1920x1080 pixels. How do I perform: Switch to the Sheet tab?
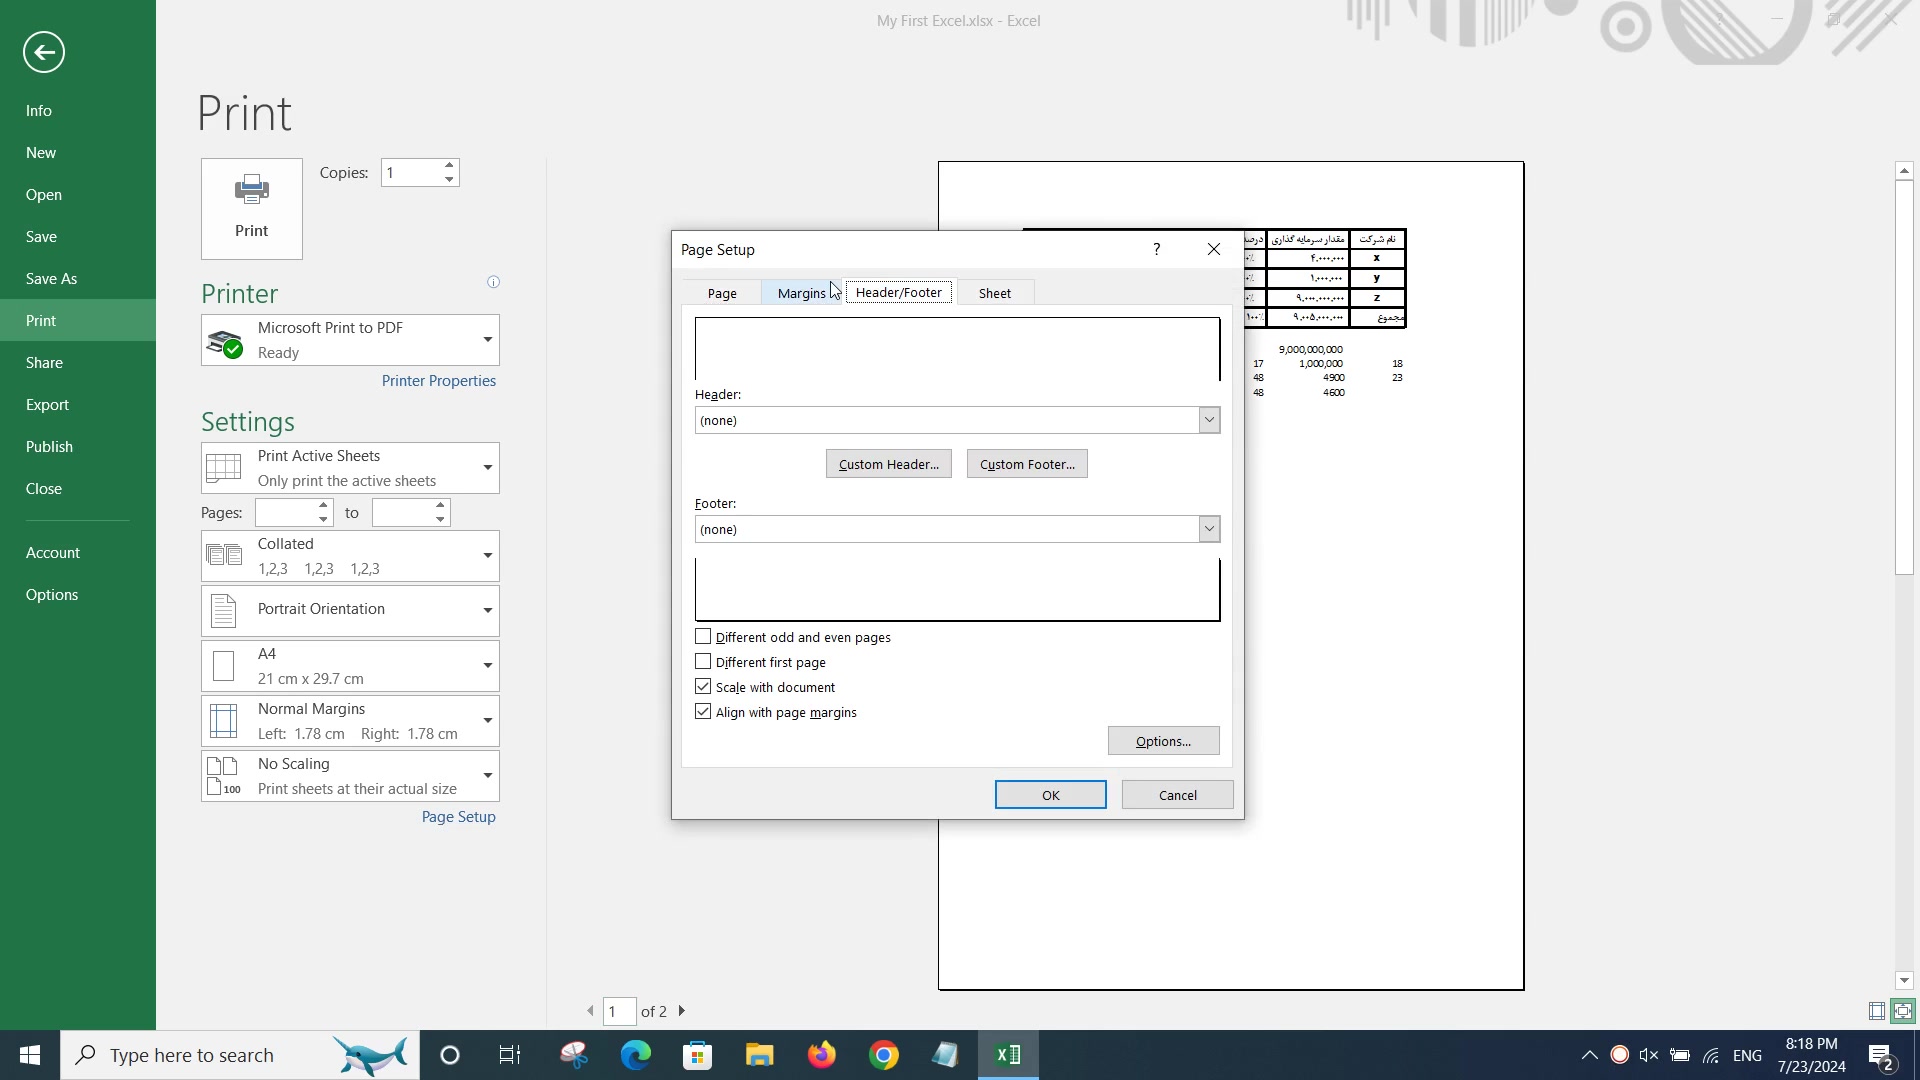pos(994,293)
